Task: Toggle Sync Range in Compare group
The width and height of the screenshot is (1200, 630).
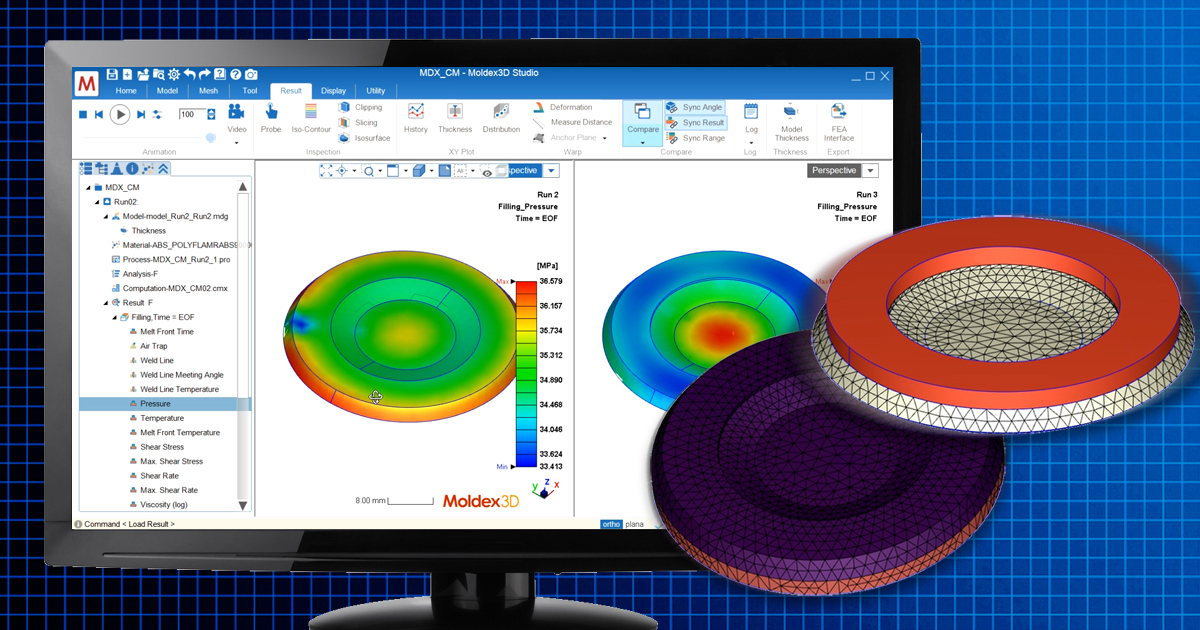Action: coord(695,138)
